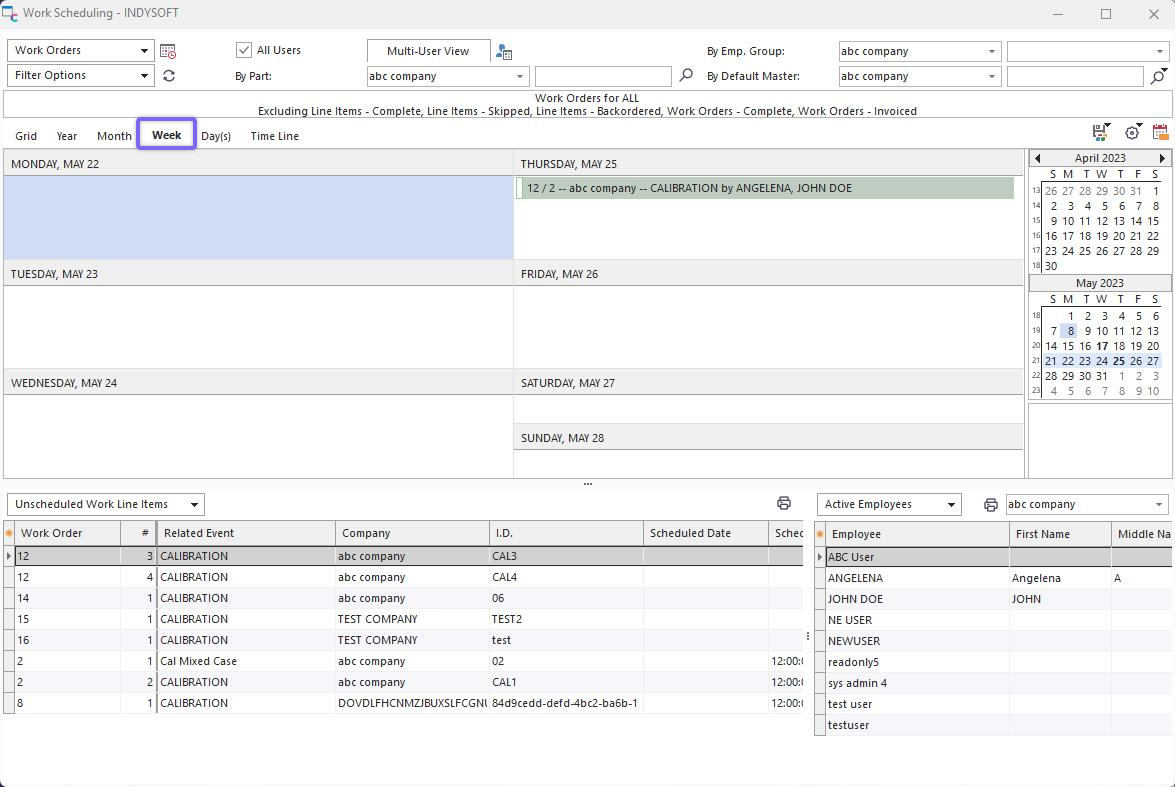Print the Active Employees list
This screenshot has width=1175, height=787.
[991, 505]
